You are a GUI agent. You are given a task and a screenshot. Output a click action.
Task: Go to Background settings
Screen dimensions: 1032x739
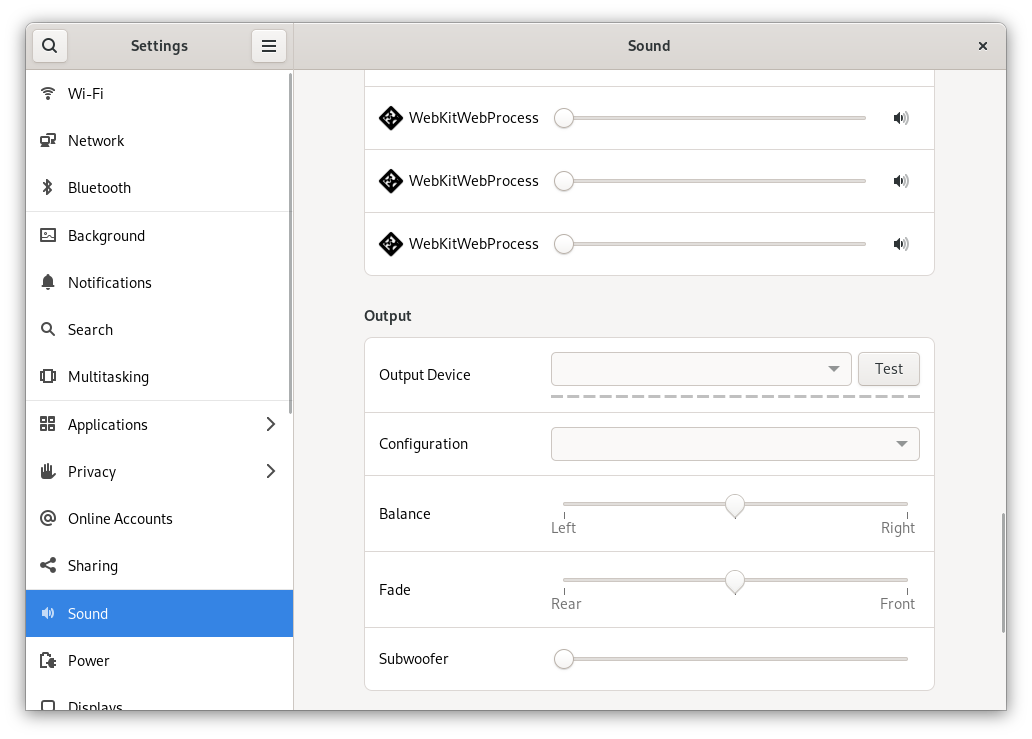[x=158, y=235]
